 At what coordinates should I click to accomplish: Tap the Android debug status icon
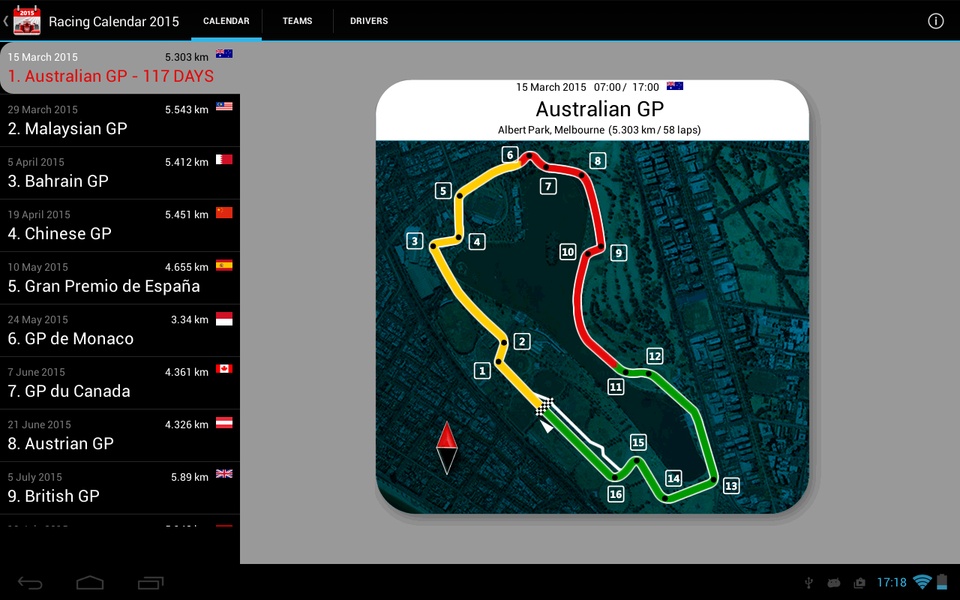(833, 583)
